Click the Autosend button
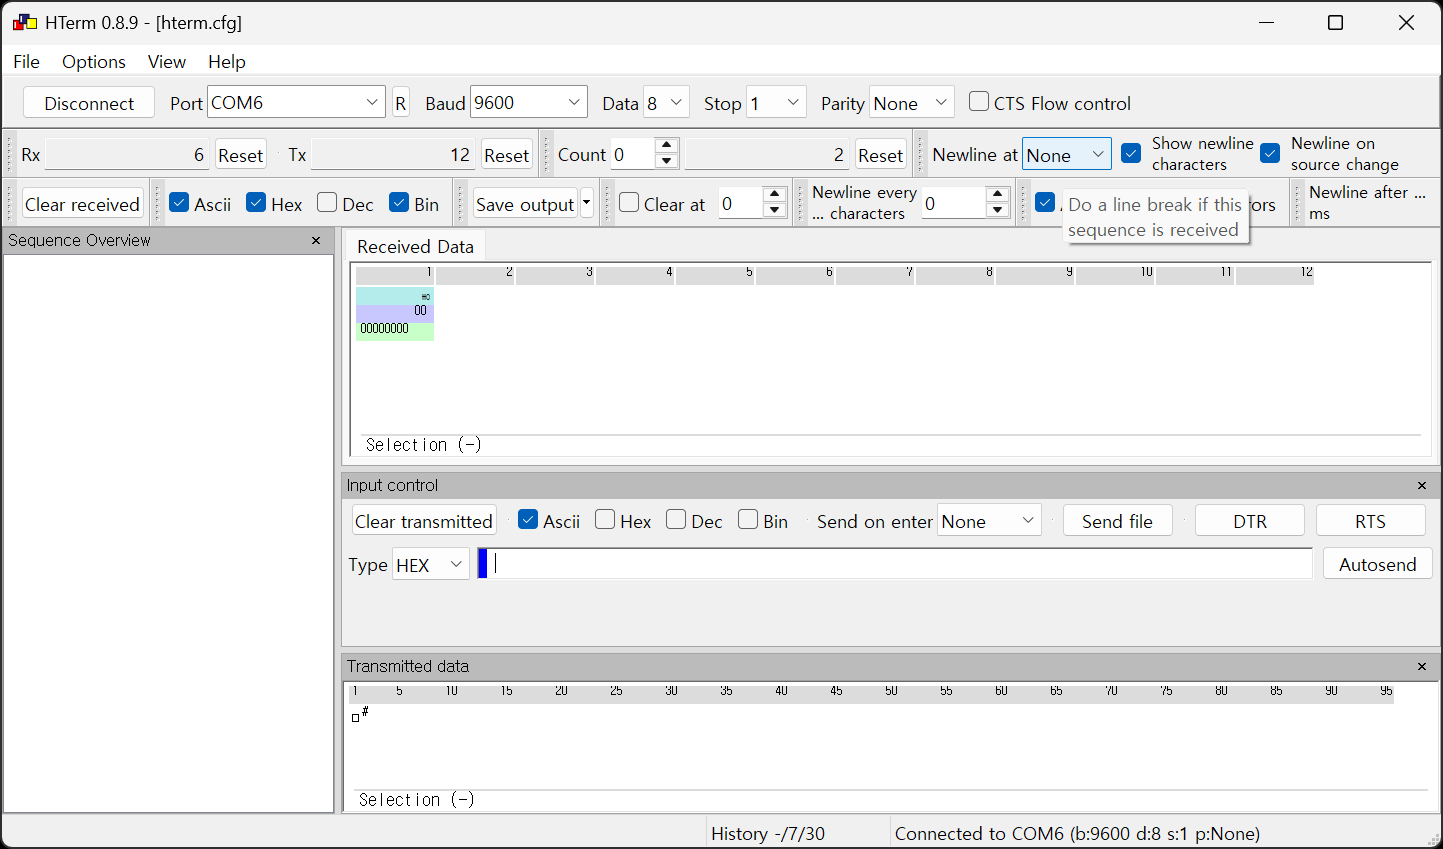The height and width of the screenshot is (849, 1443). point(1378,564)
